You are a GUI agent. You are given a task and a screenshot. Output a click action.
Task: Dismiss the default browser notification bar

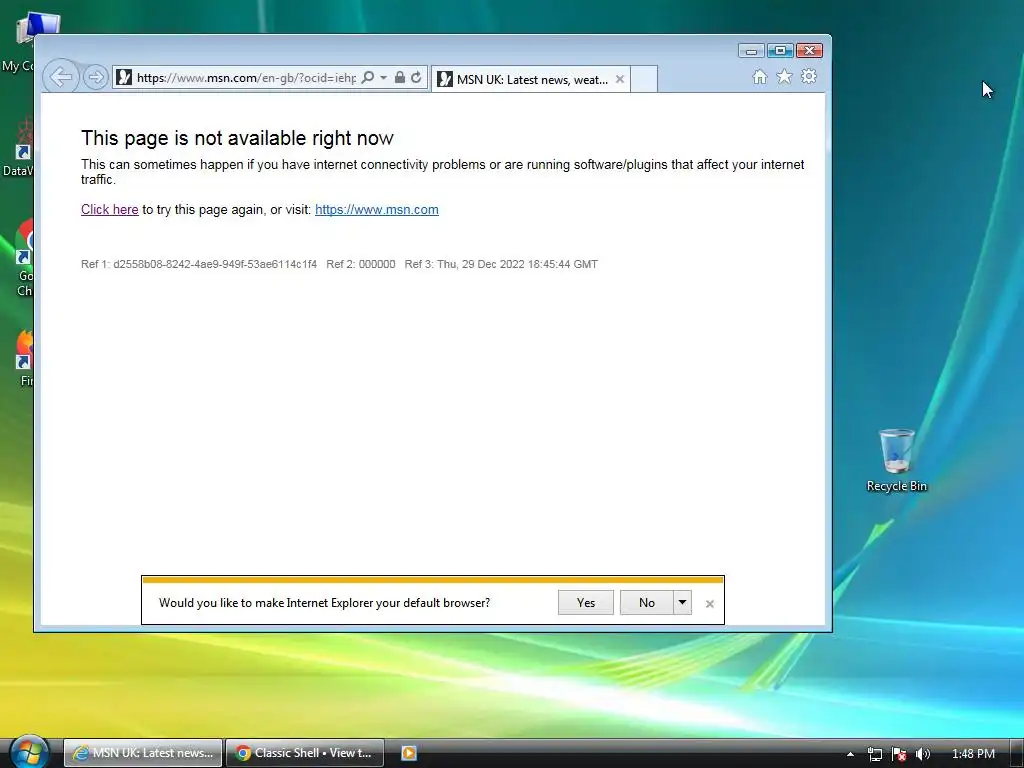click(710, 604)
